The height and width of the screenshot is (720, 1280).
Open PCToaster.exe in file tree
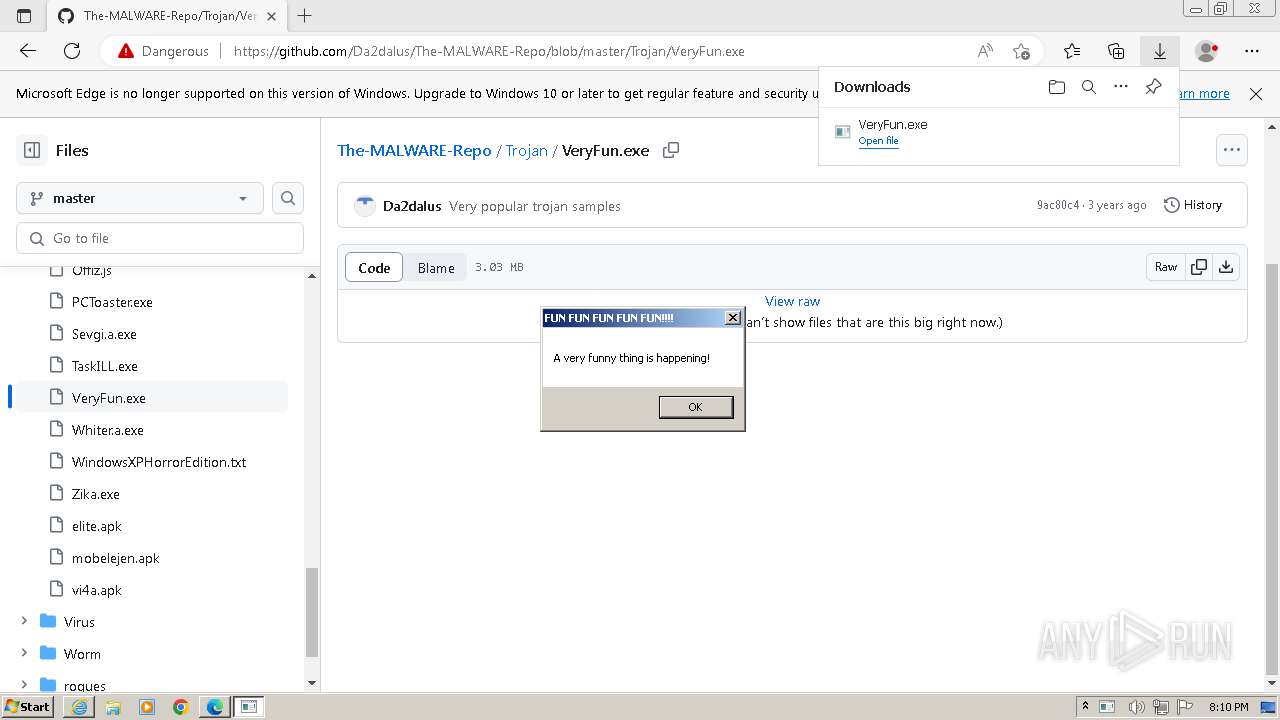tap(112, 302)
